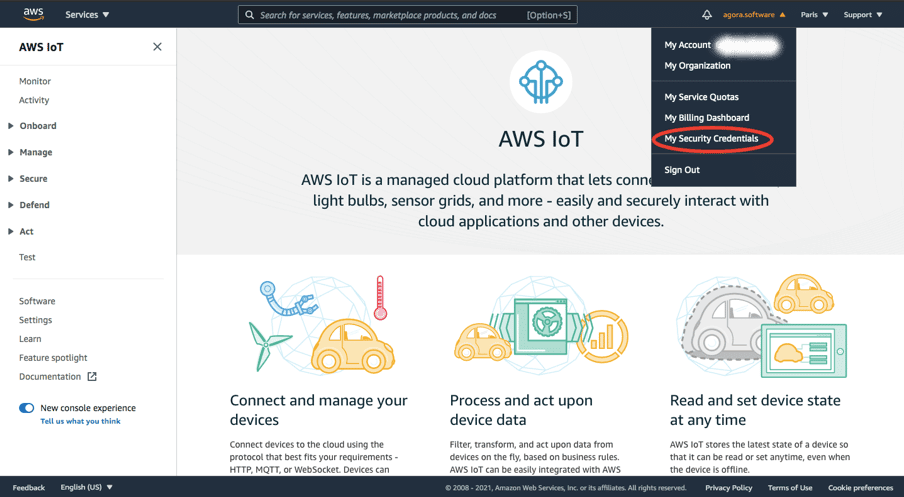Click the Connect and manage devices illustration
This screenshot has width=904, height=497.
321,323
